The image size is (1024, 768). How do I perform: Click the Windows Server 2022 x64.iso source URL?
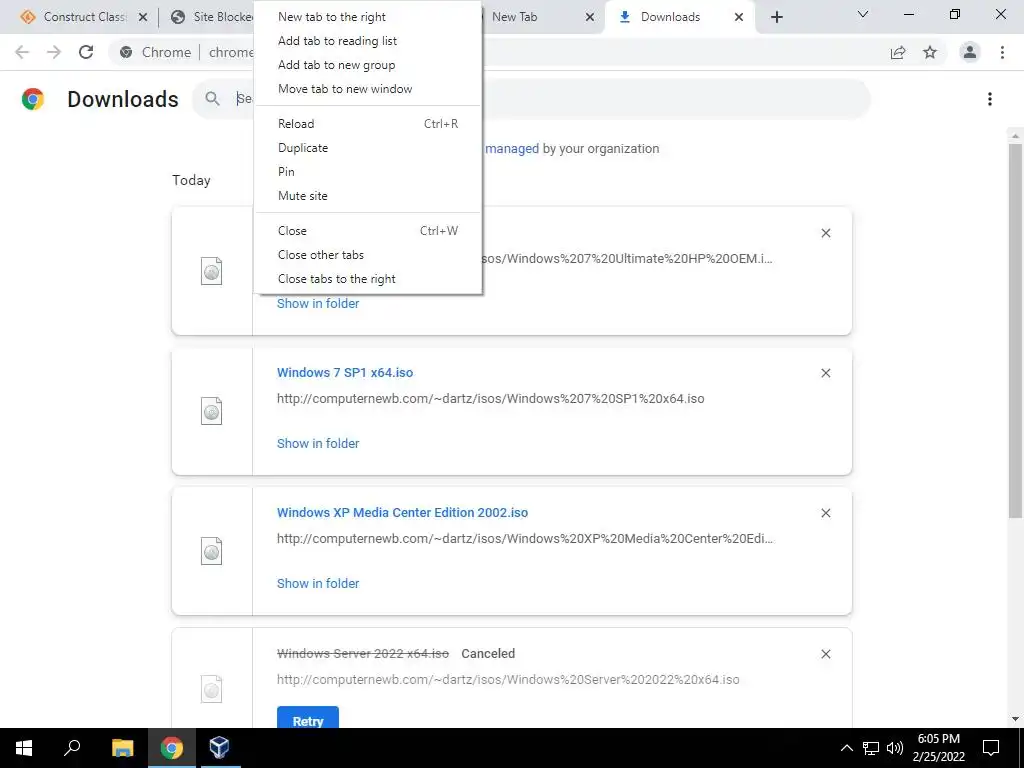click(508, 680)
